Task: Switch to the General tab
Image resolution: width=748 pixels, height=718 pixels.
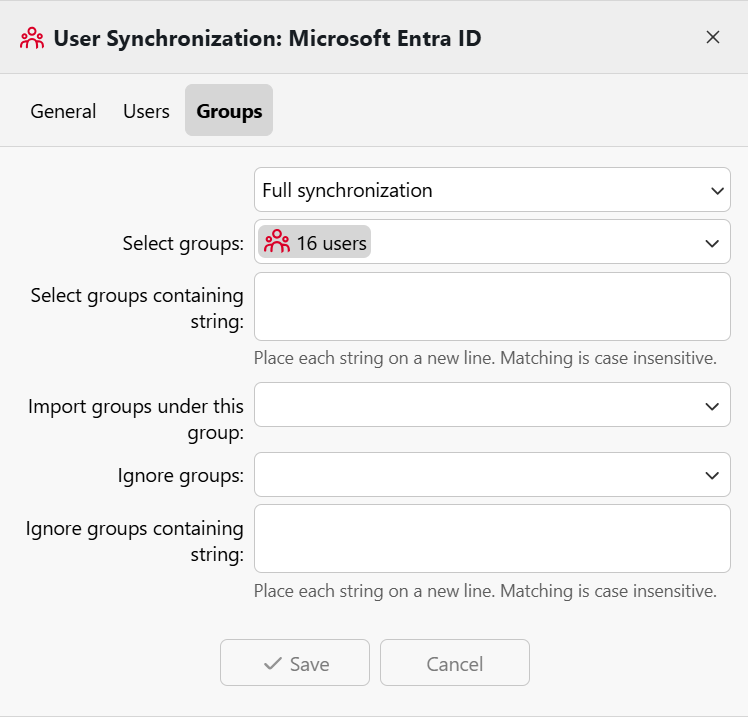Action: (63, 111)
